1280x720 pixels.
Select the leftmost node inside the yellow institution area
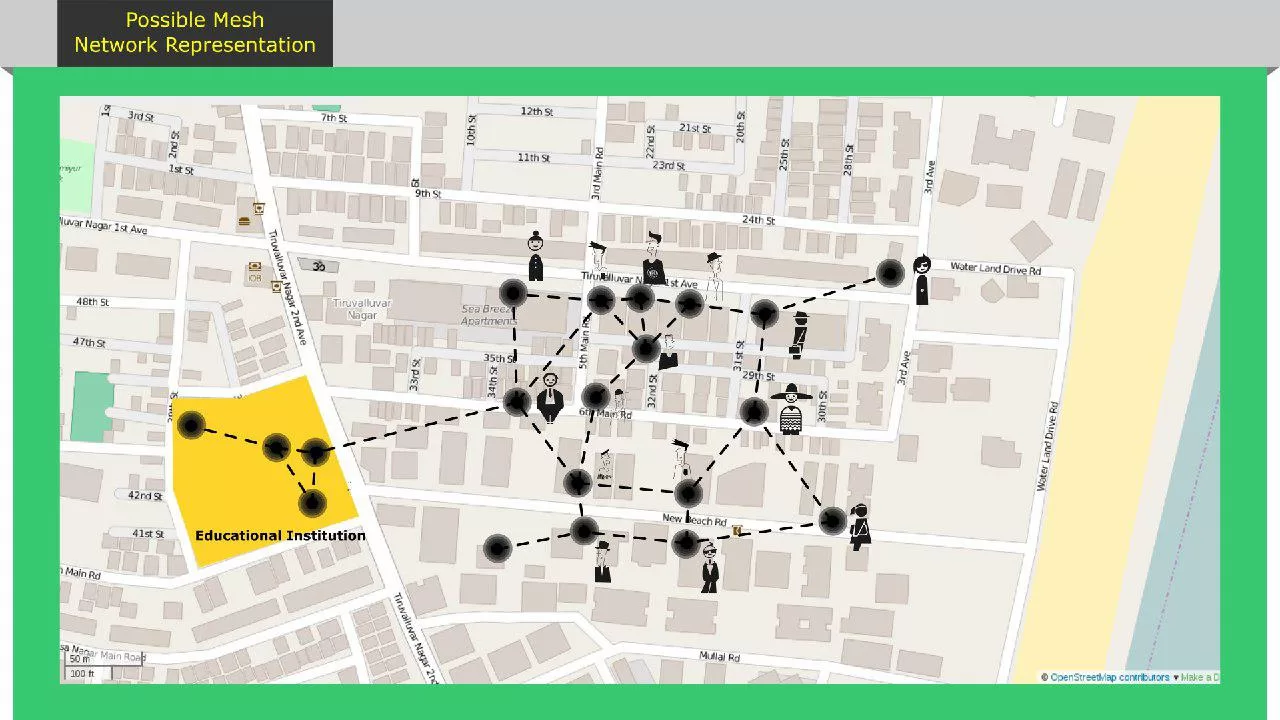pos(191,426)
